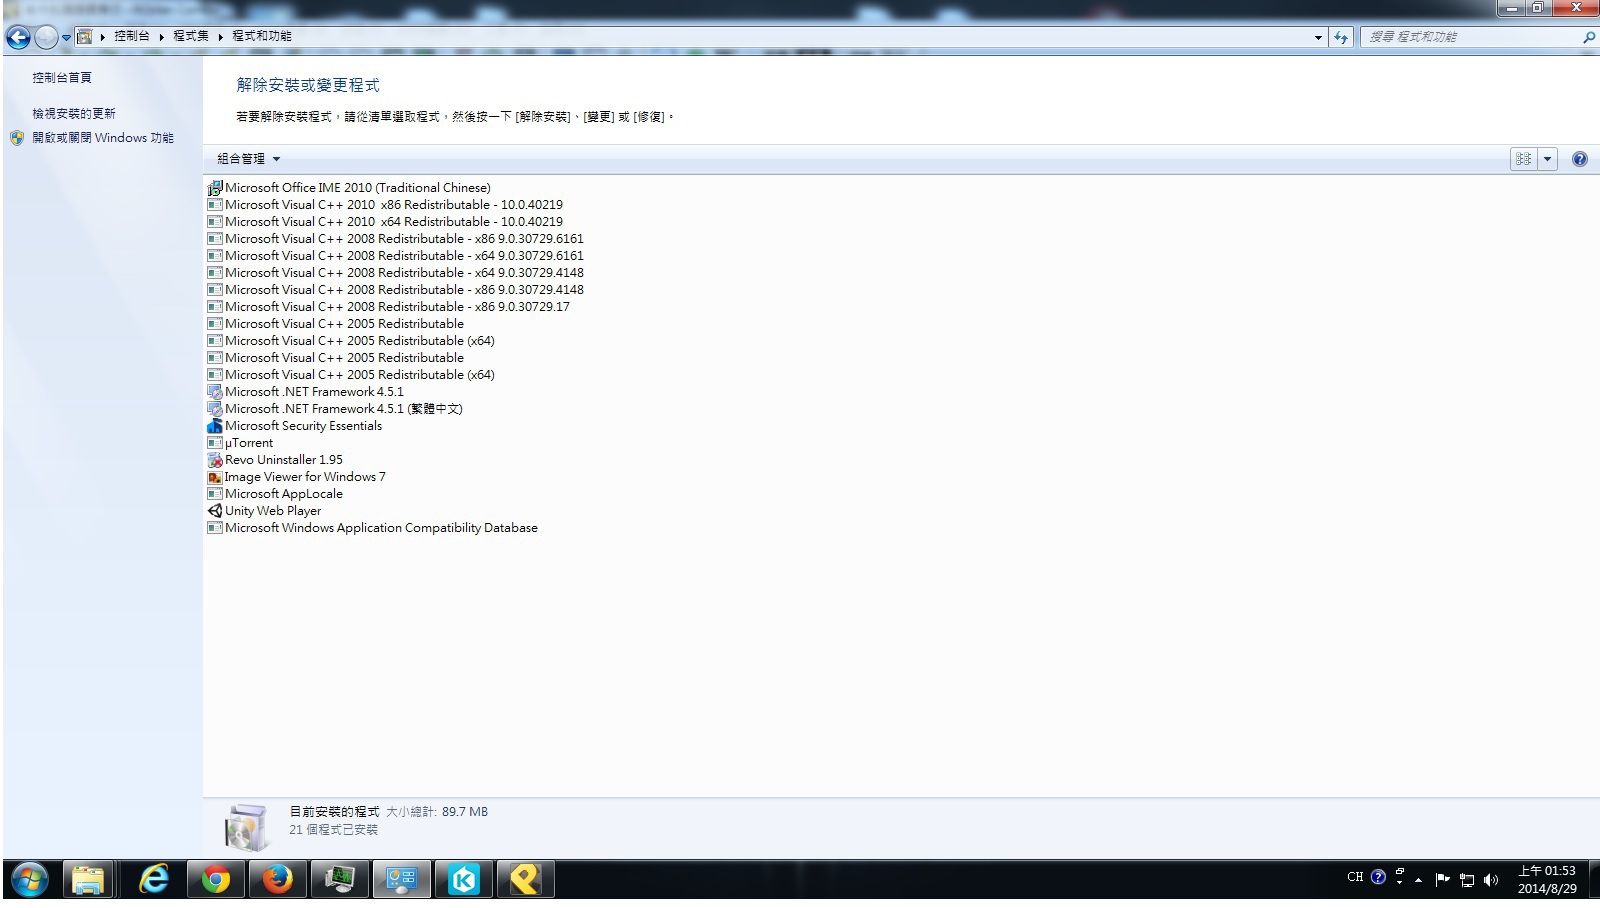Select 程式和功能 breadcrumb in address bar

(262, 36)
